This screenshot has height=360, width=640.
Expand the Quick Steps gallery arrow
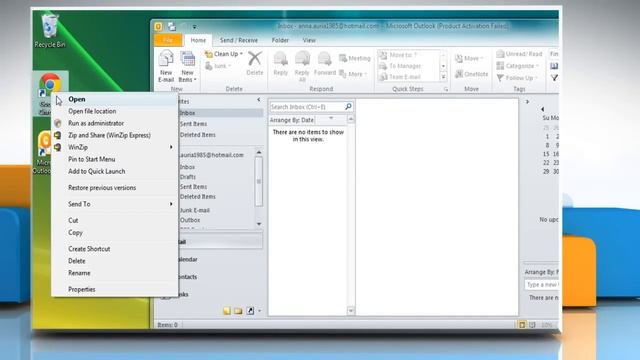click(444, 77)
